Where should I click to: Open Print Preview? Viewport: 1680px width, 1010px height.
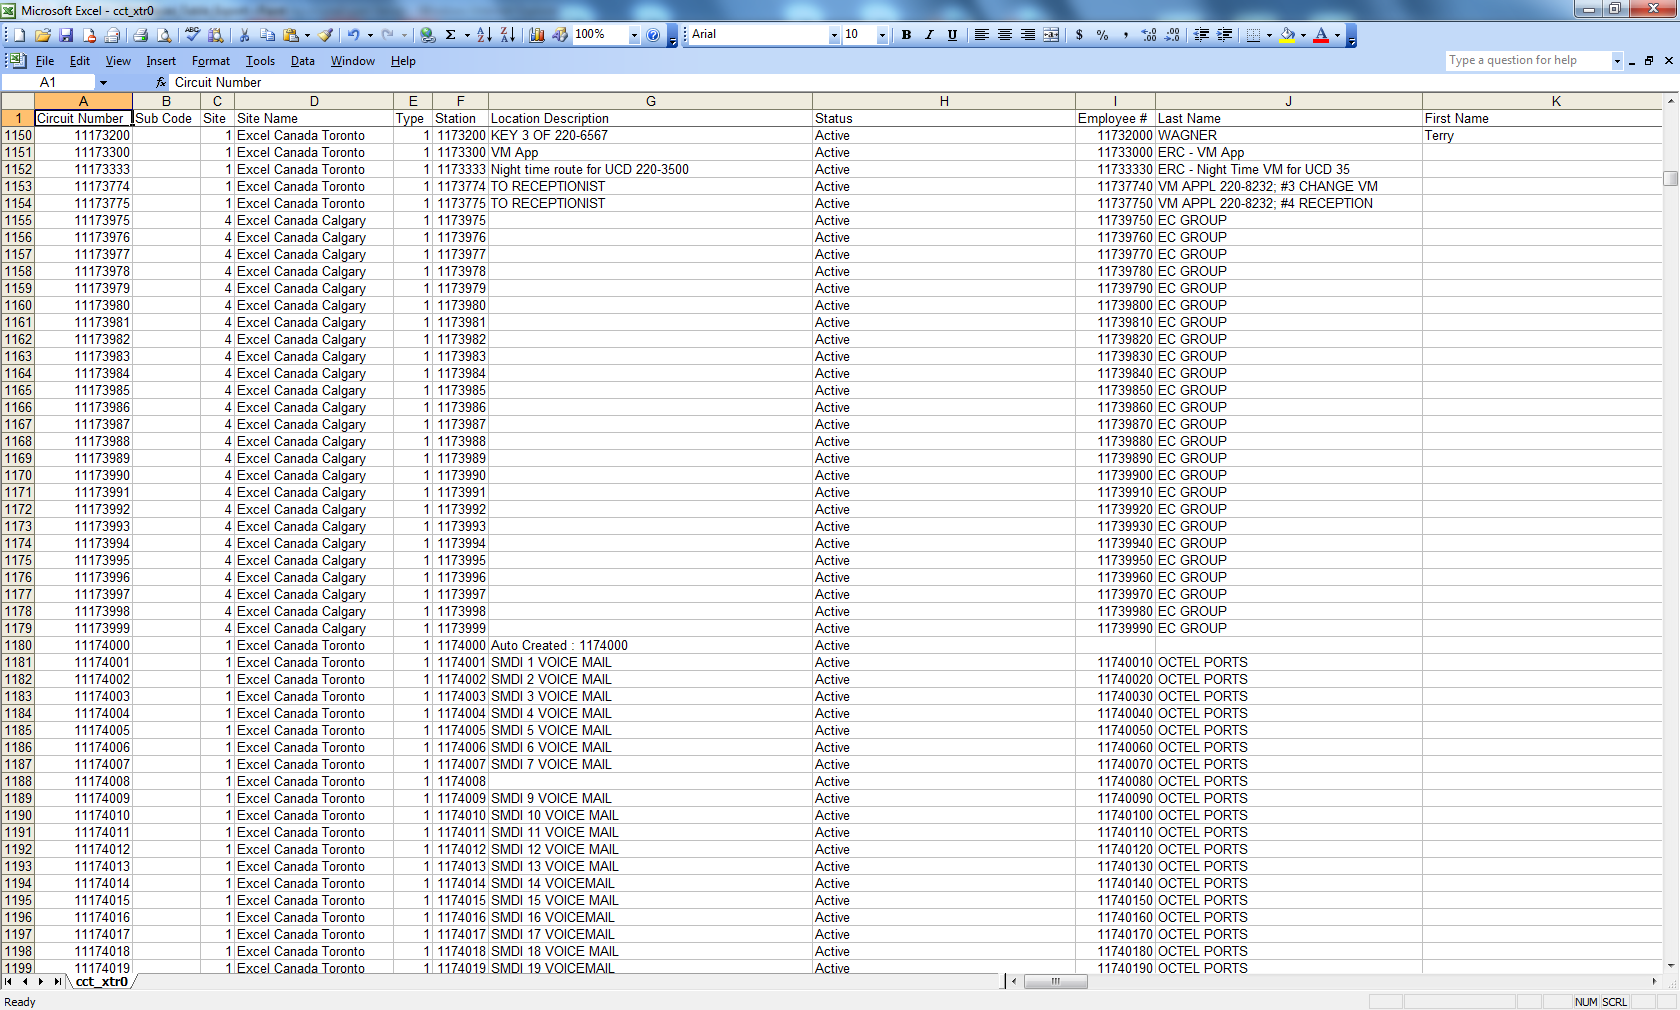(x=164, y=35)
